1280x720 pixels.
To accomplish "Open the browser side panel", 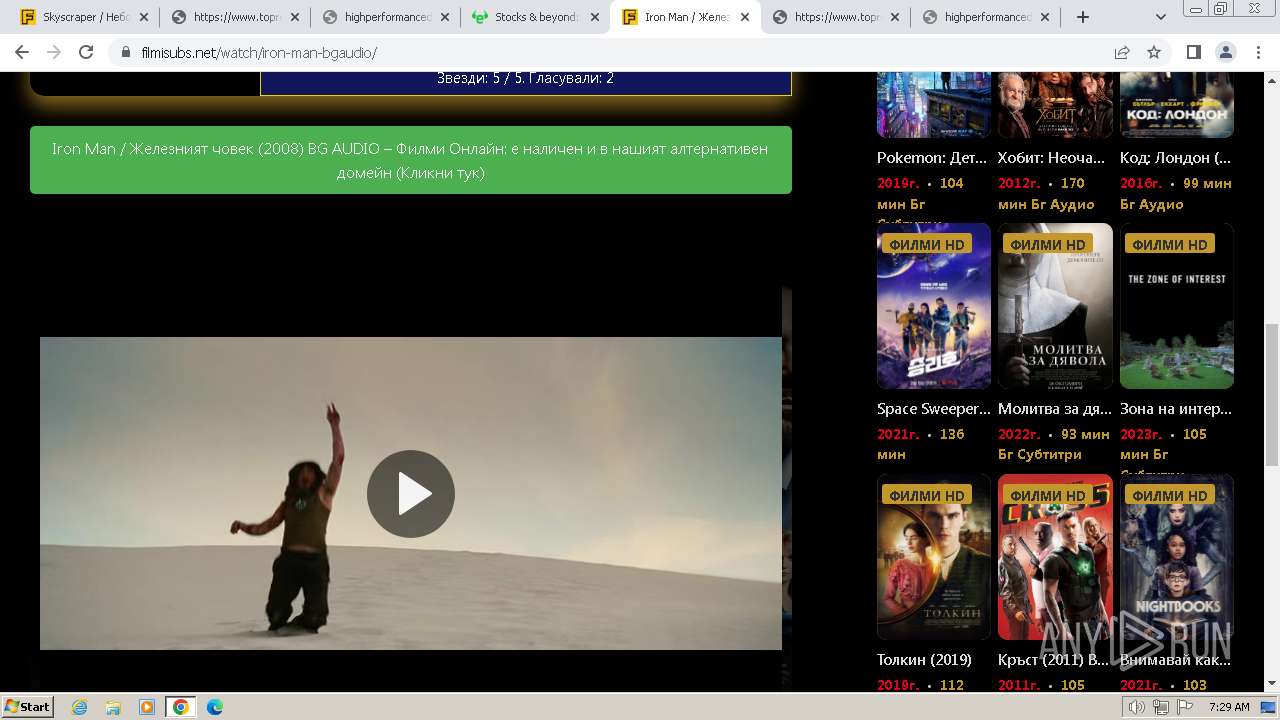I will [x=1194, y=52].
